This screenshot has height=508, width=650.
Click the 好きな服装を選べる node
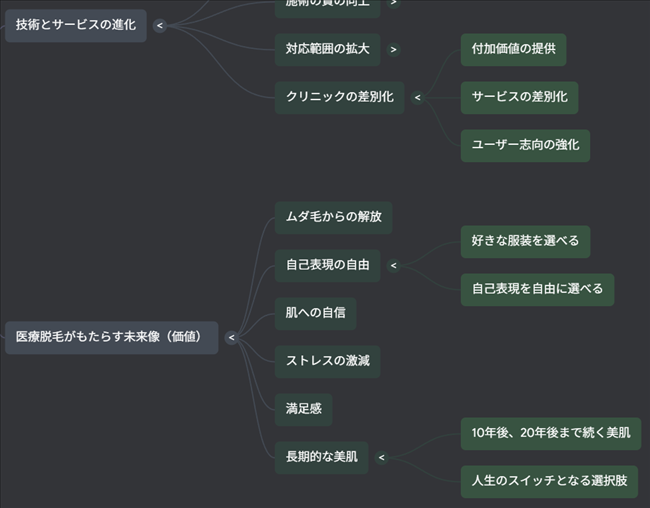(x=525, y=241)
